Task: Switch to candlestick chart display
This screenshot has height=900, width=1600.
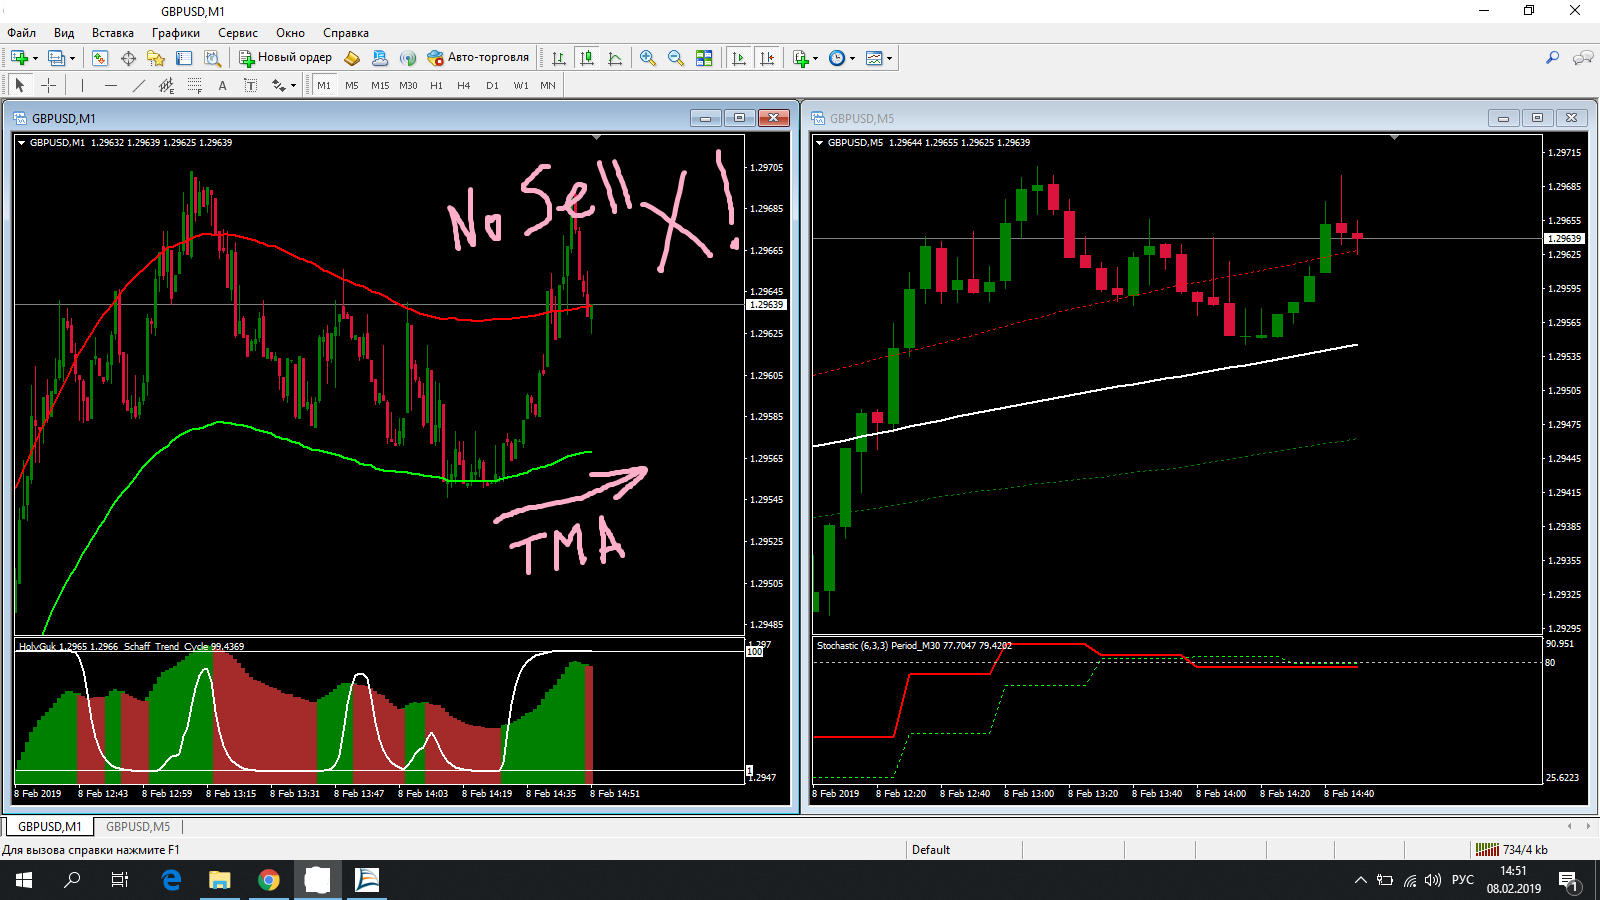Action: (x=587, y=58)
